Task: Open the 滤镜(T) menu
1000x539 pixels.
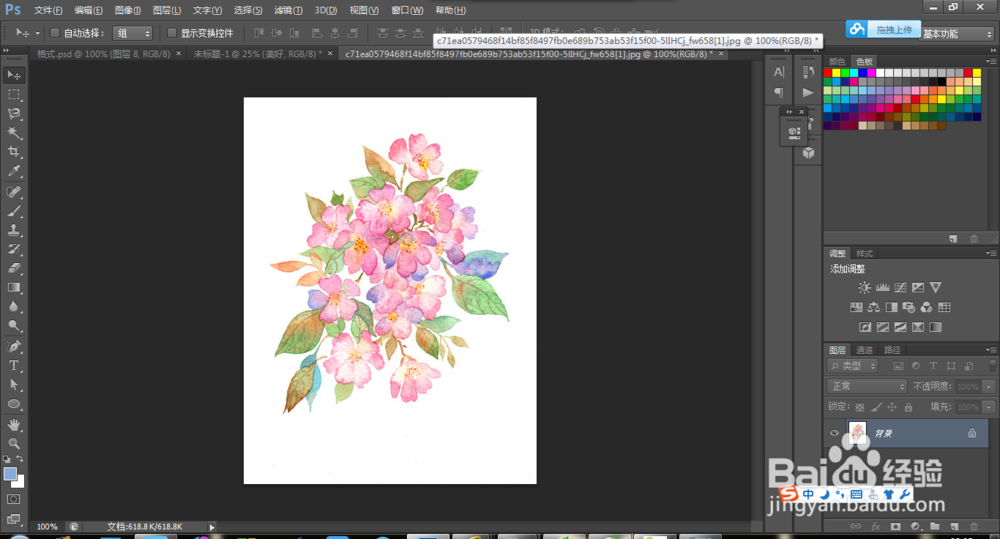Action: point(288,10)
